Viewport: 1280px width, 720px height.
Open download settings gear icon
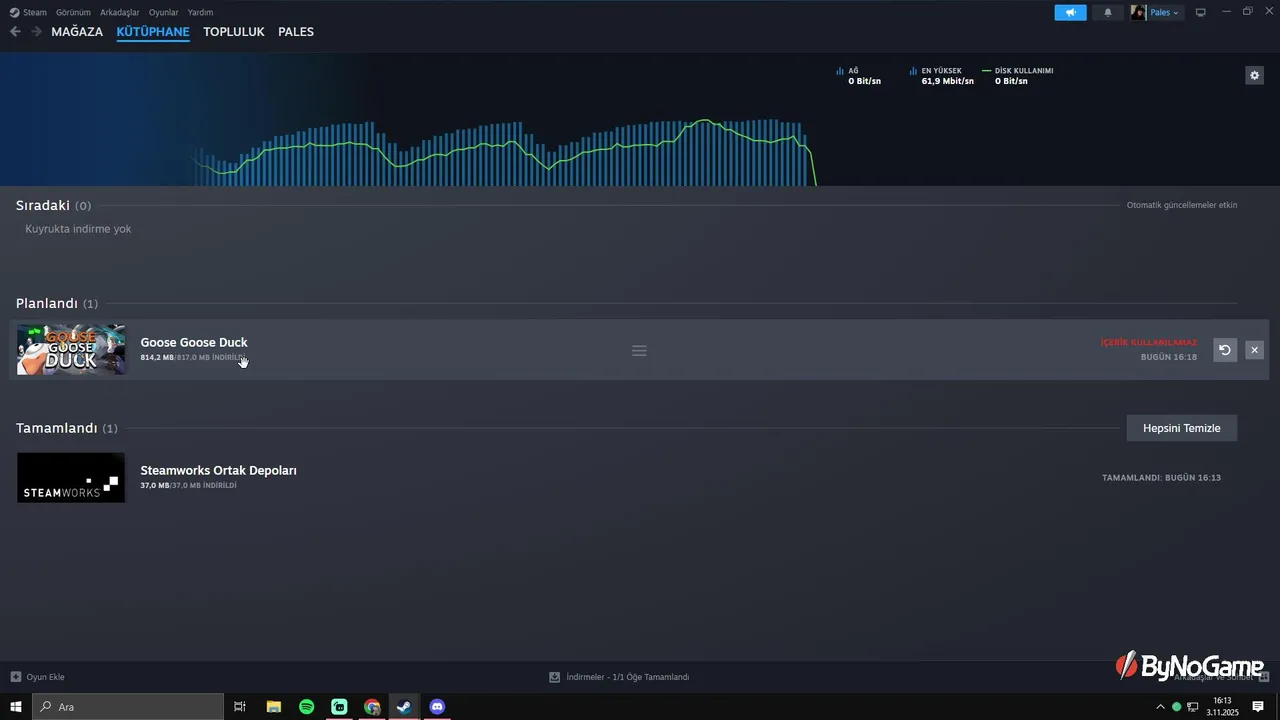point(1254,75)
